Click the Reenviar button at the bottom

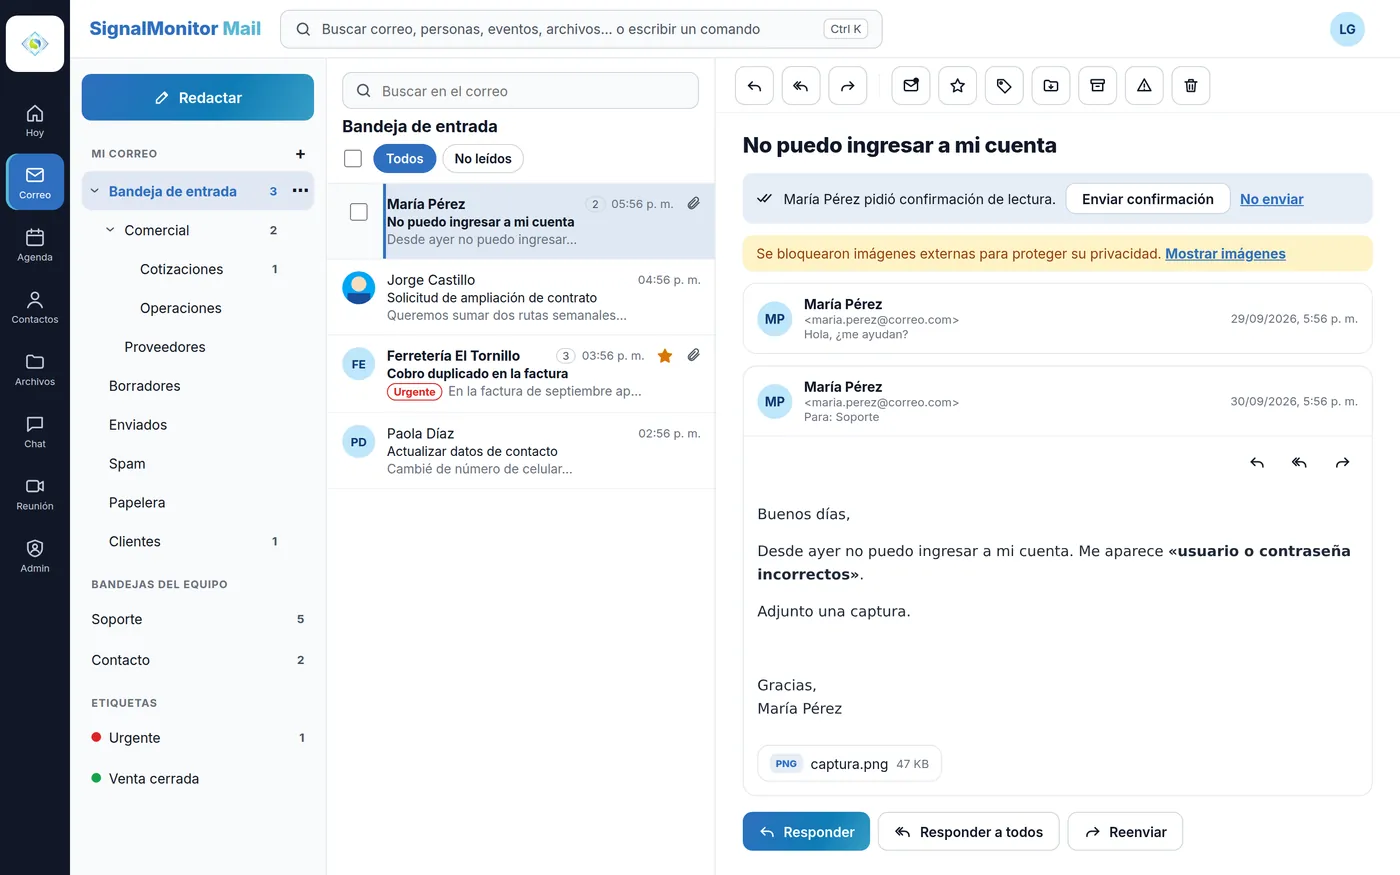(x=1125, y=832)
